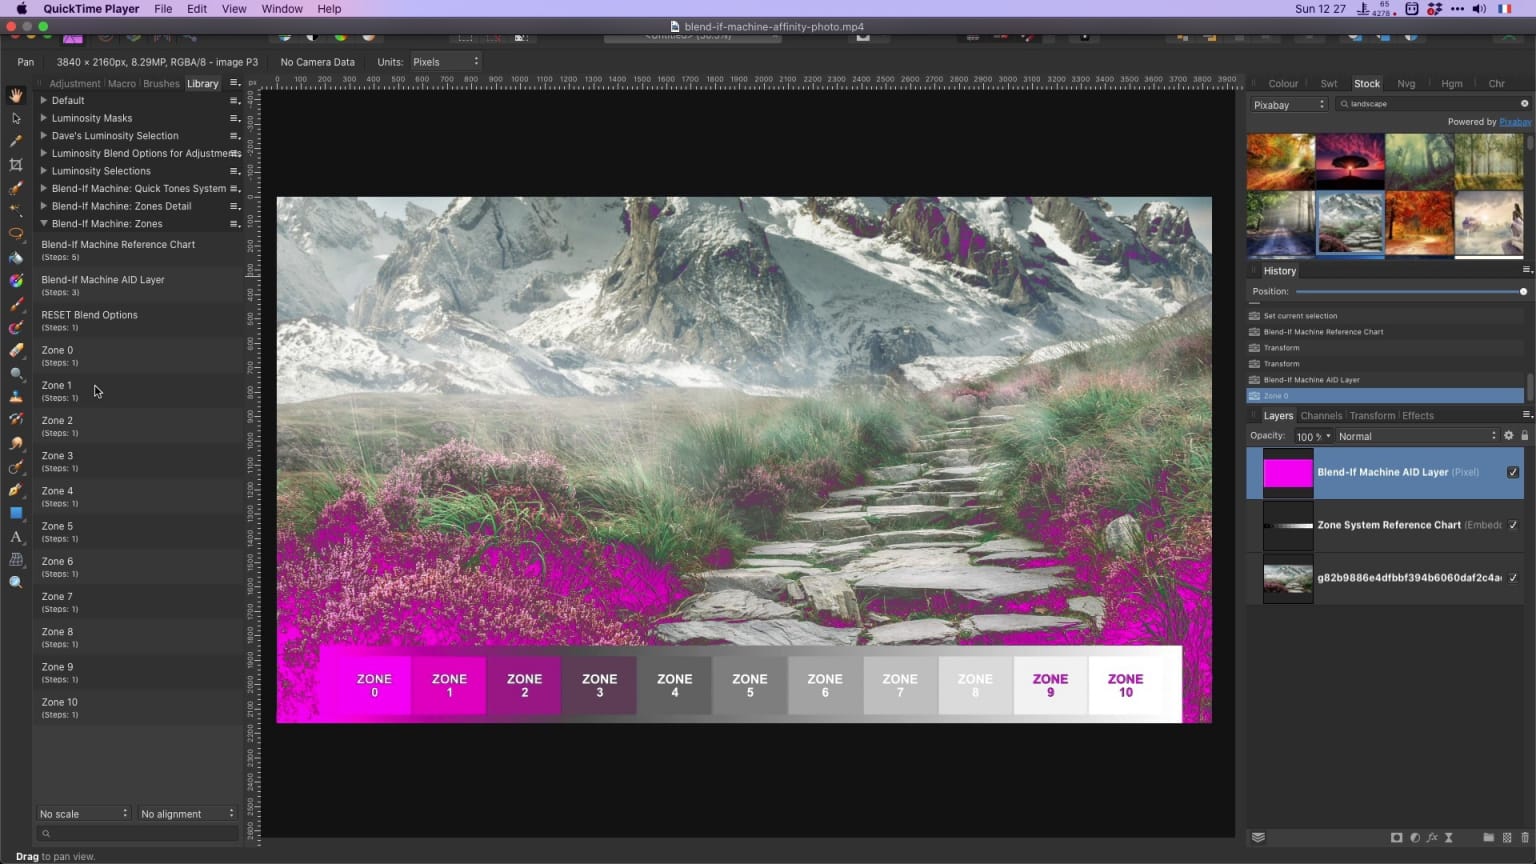The image size is (1536, 864).
Task: Open the Pixabay link in the Stock panel
Action: point(1514,121)
